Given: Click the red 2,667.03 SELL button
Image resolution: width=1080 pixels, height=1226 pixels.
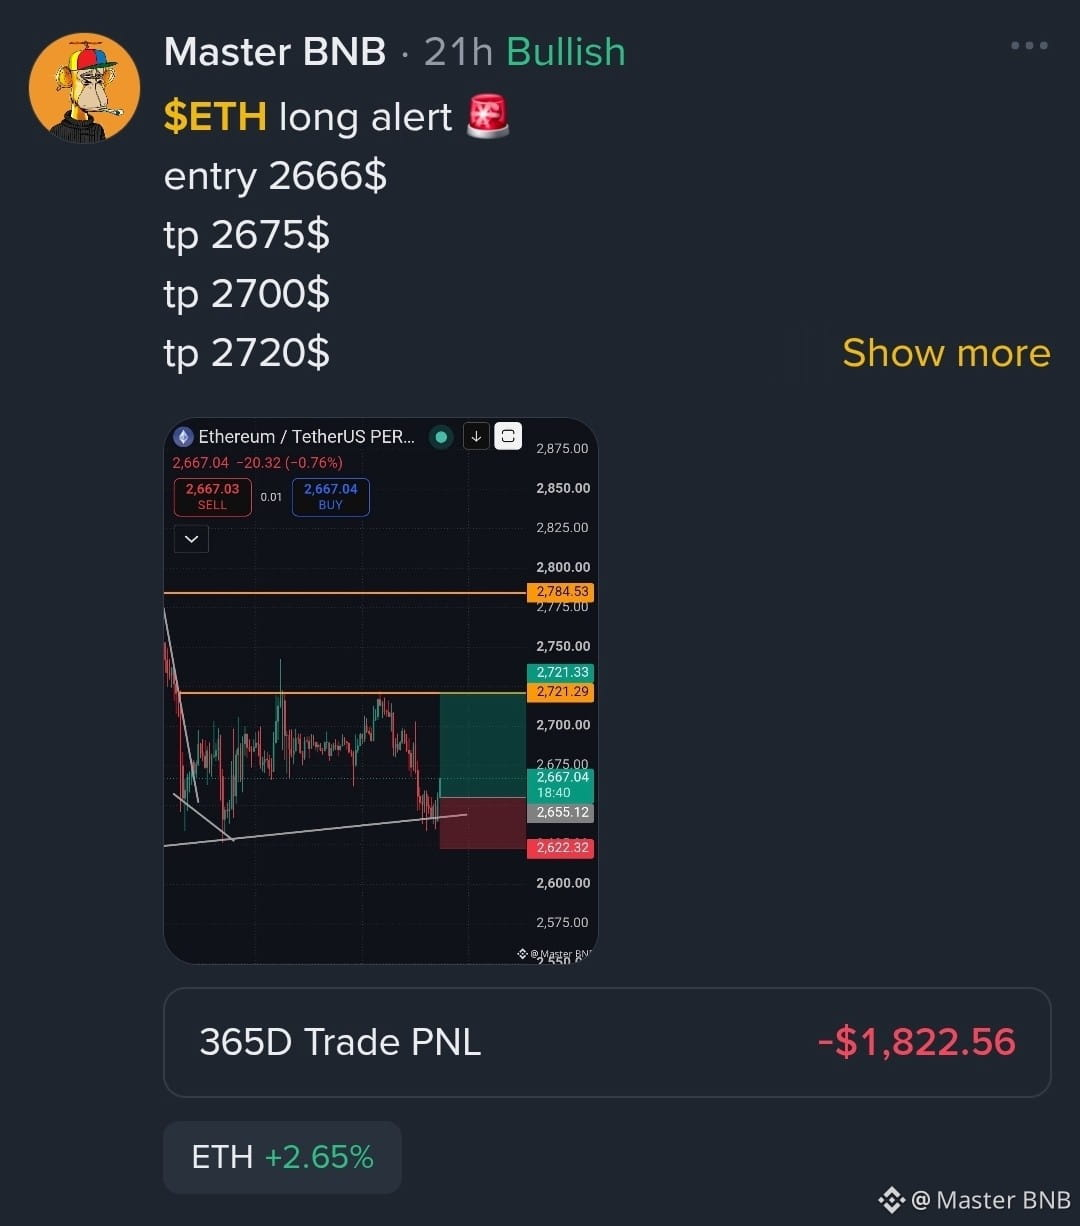Looking at the screenshot, I should point(212,497).
